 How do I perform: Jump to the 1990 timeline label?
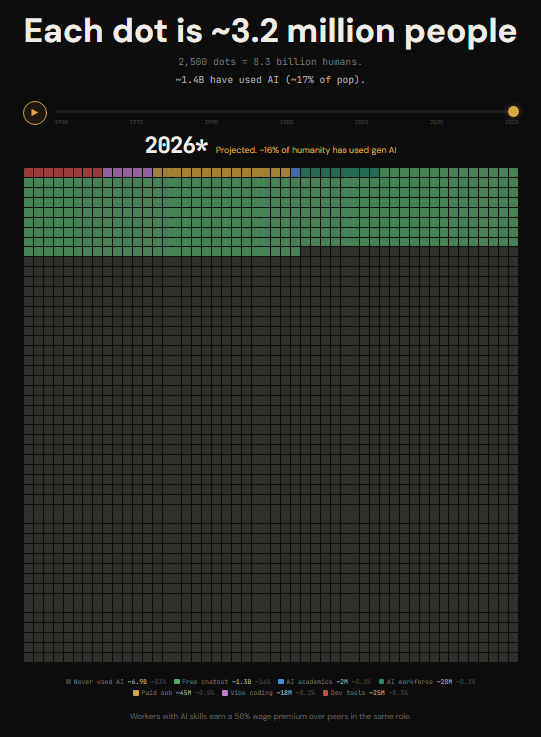[x=212, y=122]
